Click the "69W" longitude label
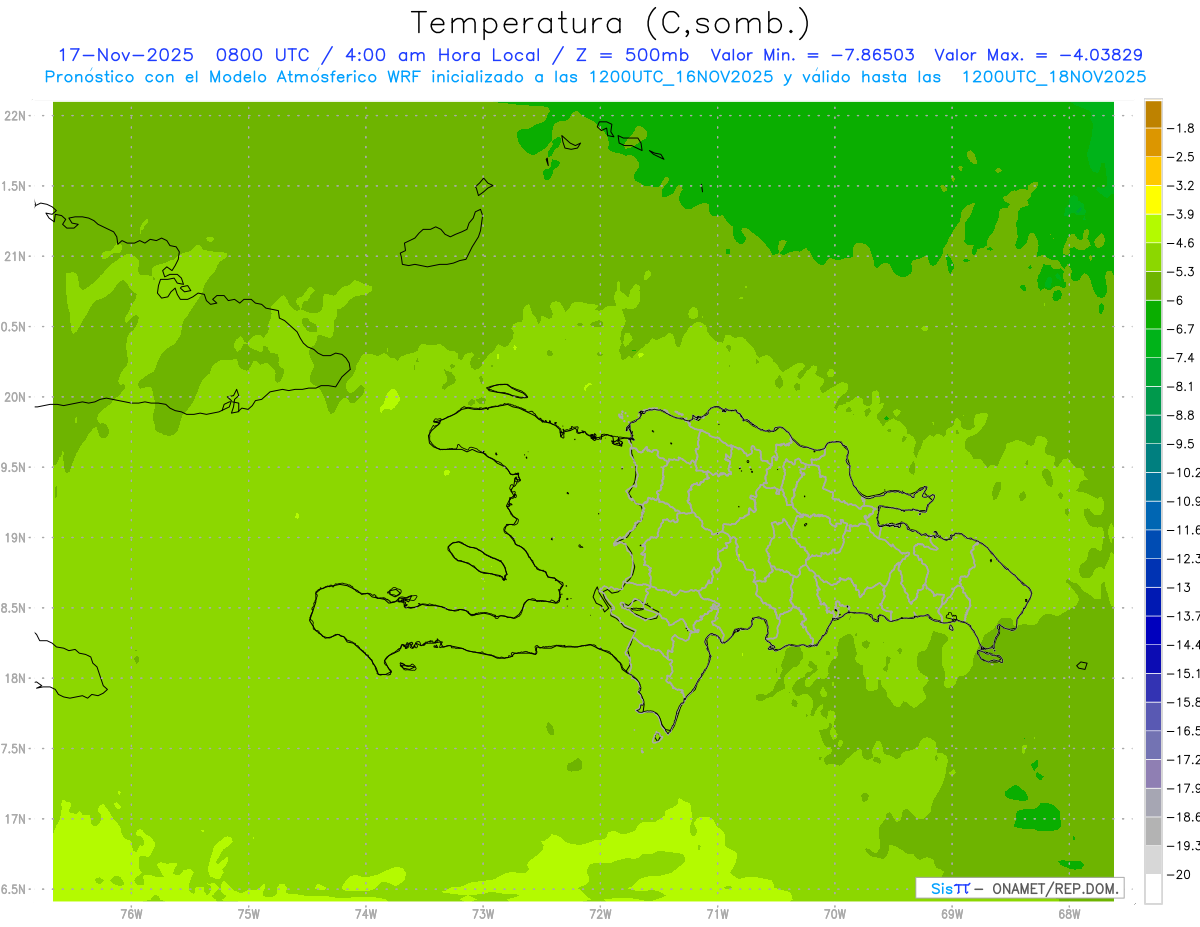 [952, 913]
